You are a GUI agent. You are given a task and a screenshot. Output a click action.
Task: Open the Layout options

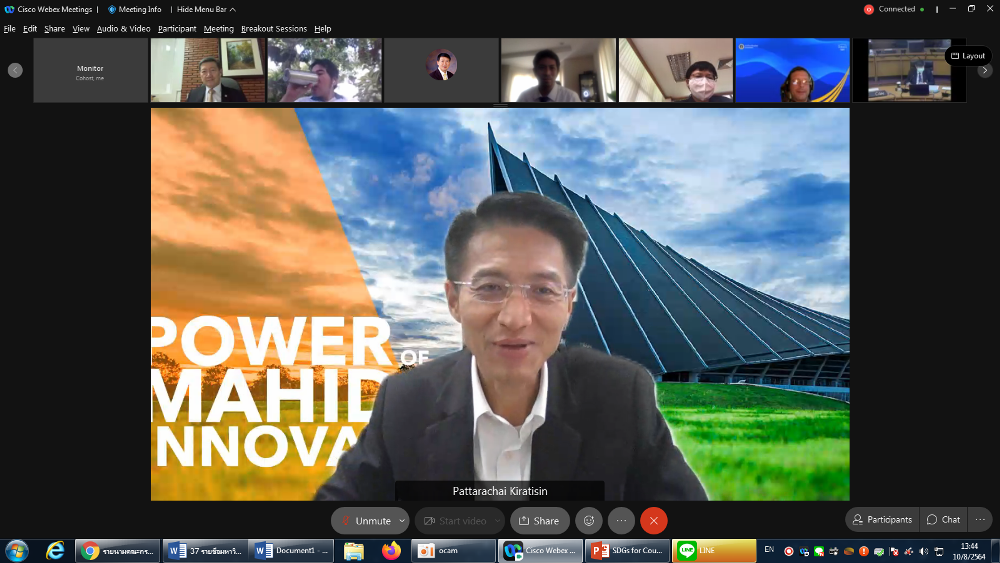click(x=967, y=56)
